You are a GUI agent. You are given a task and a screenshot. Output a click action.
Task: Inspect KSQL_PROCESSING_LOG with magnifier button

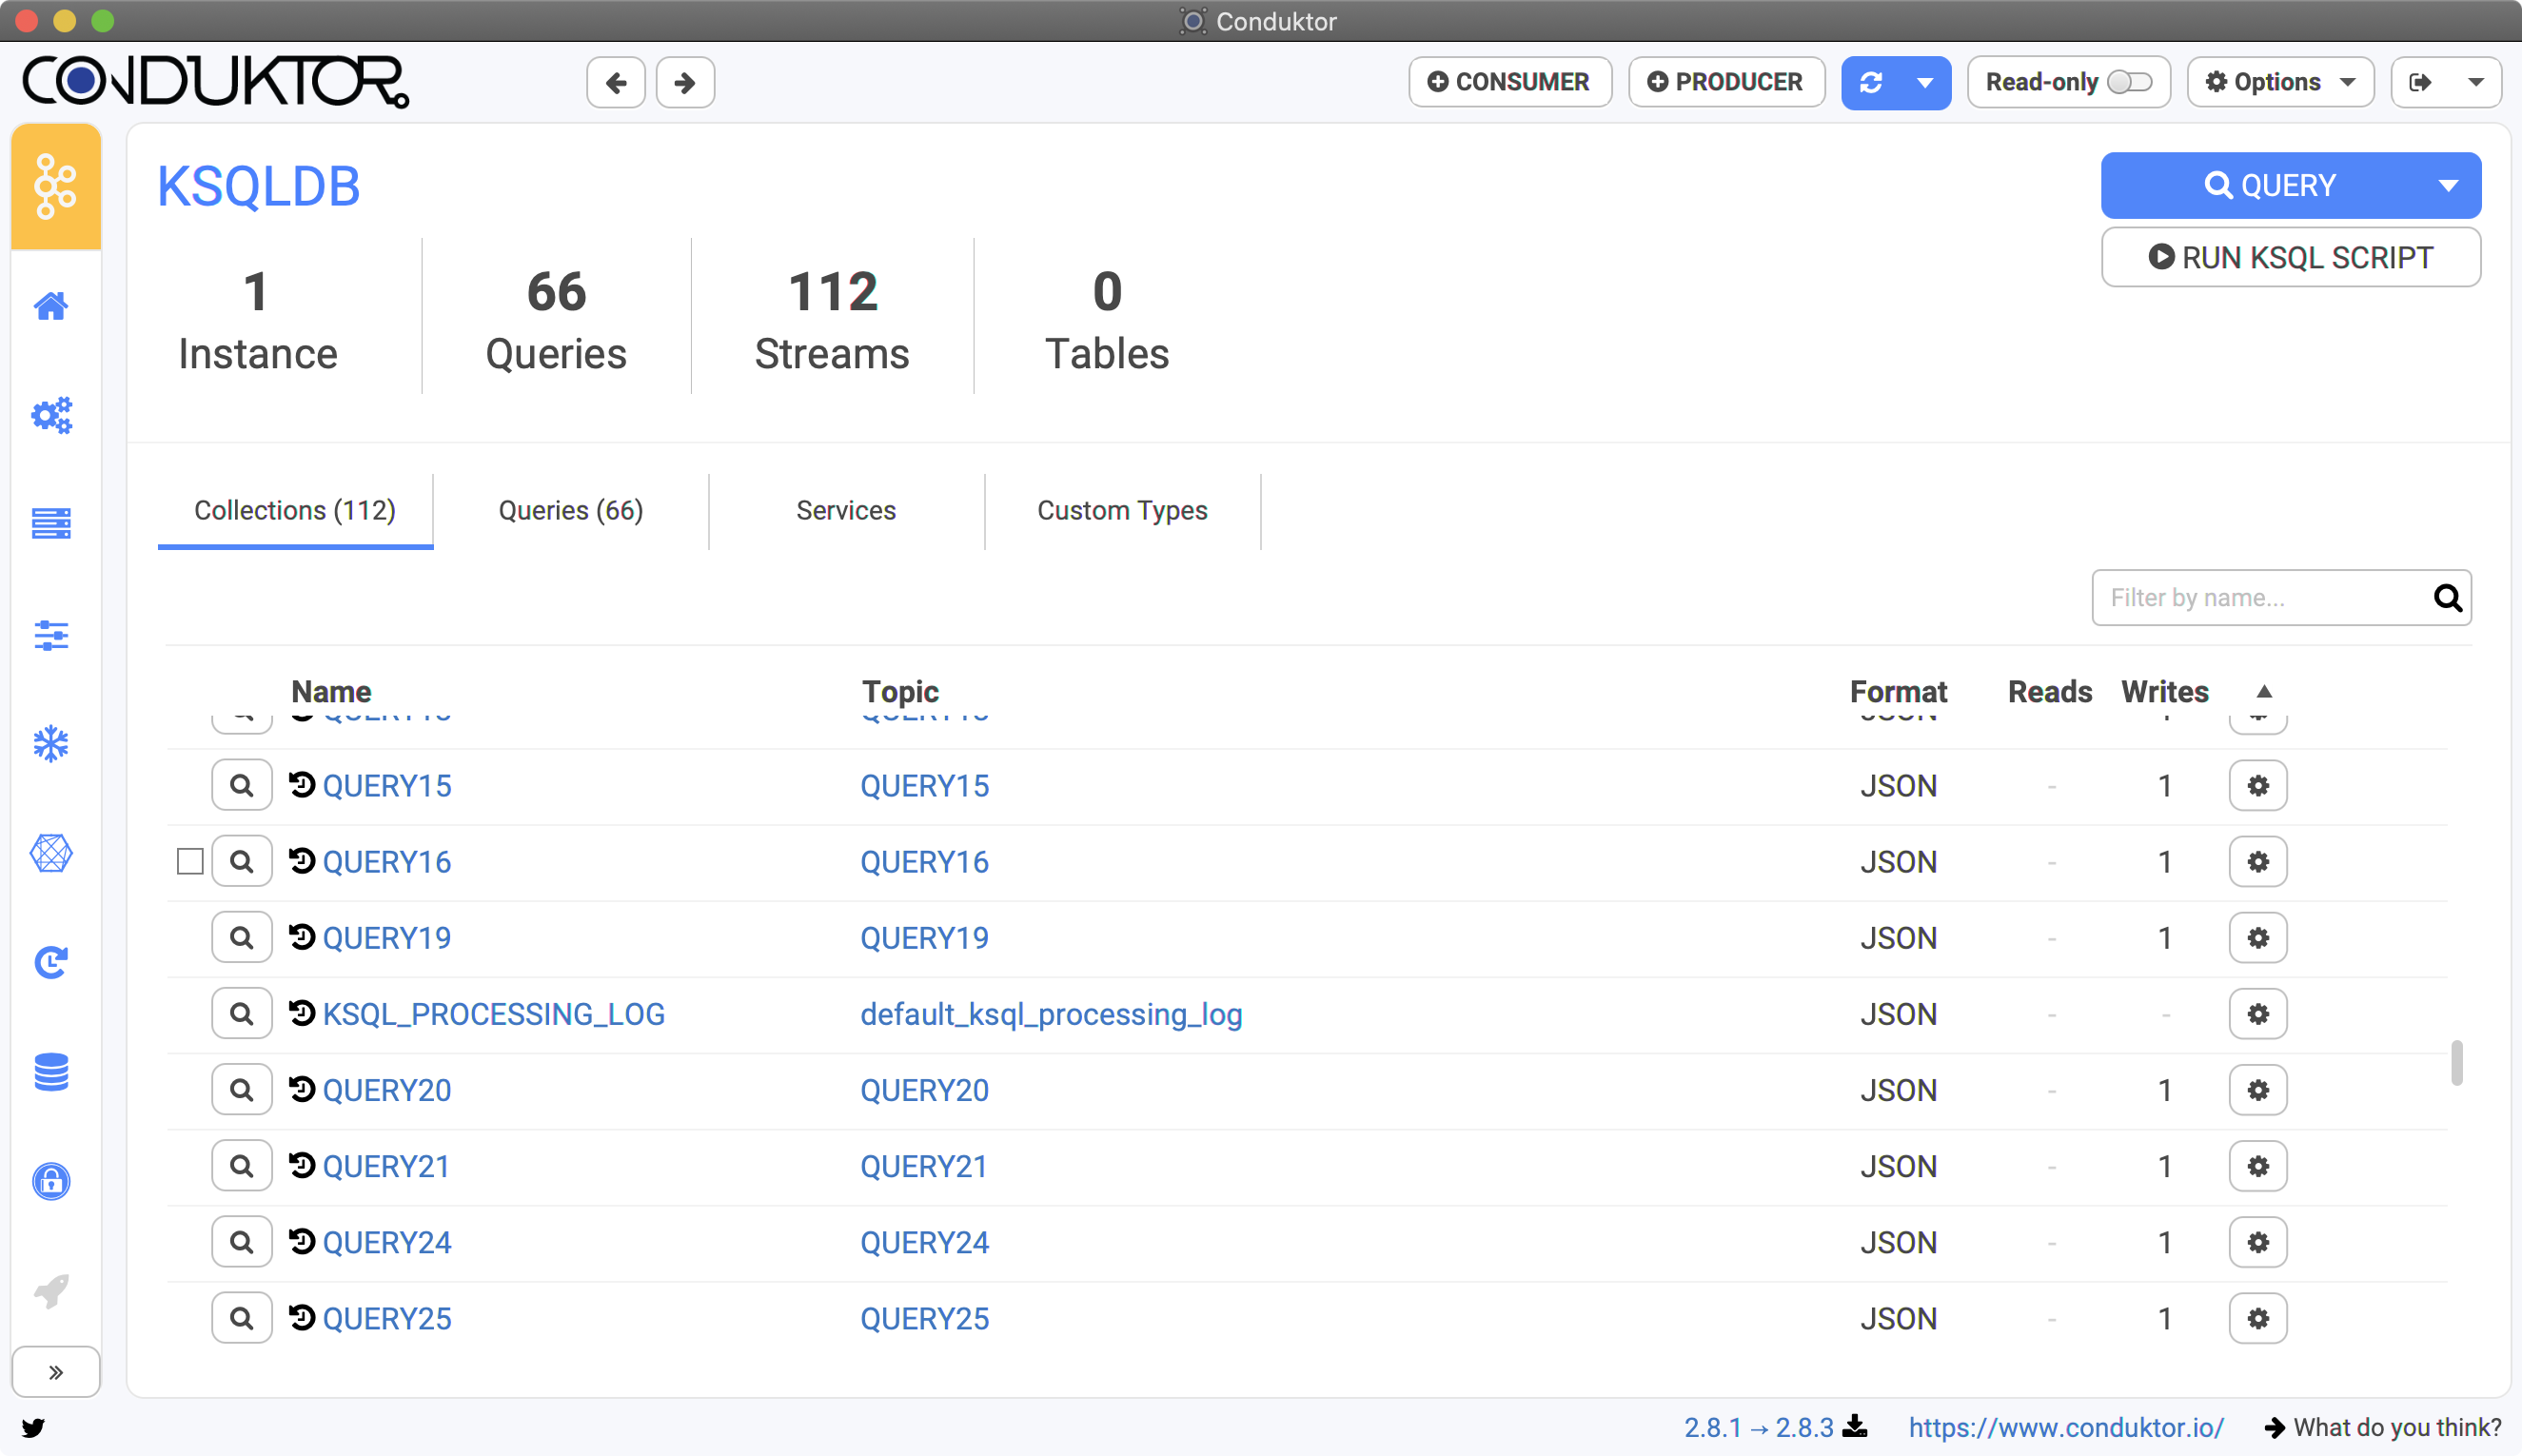[x=242, y=1013]
